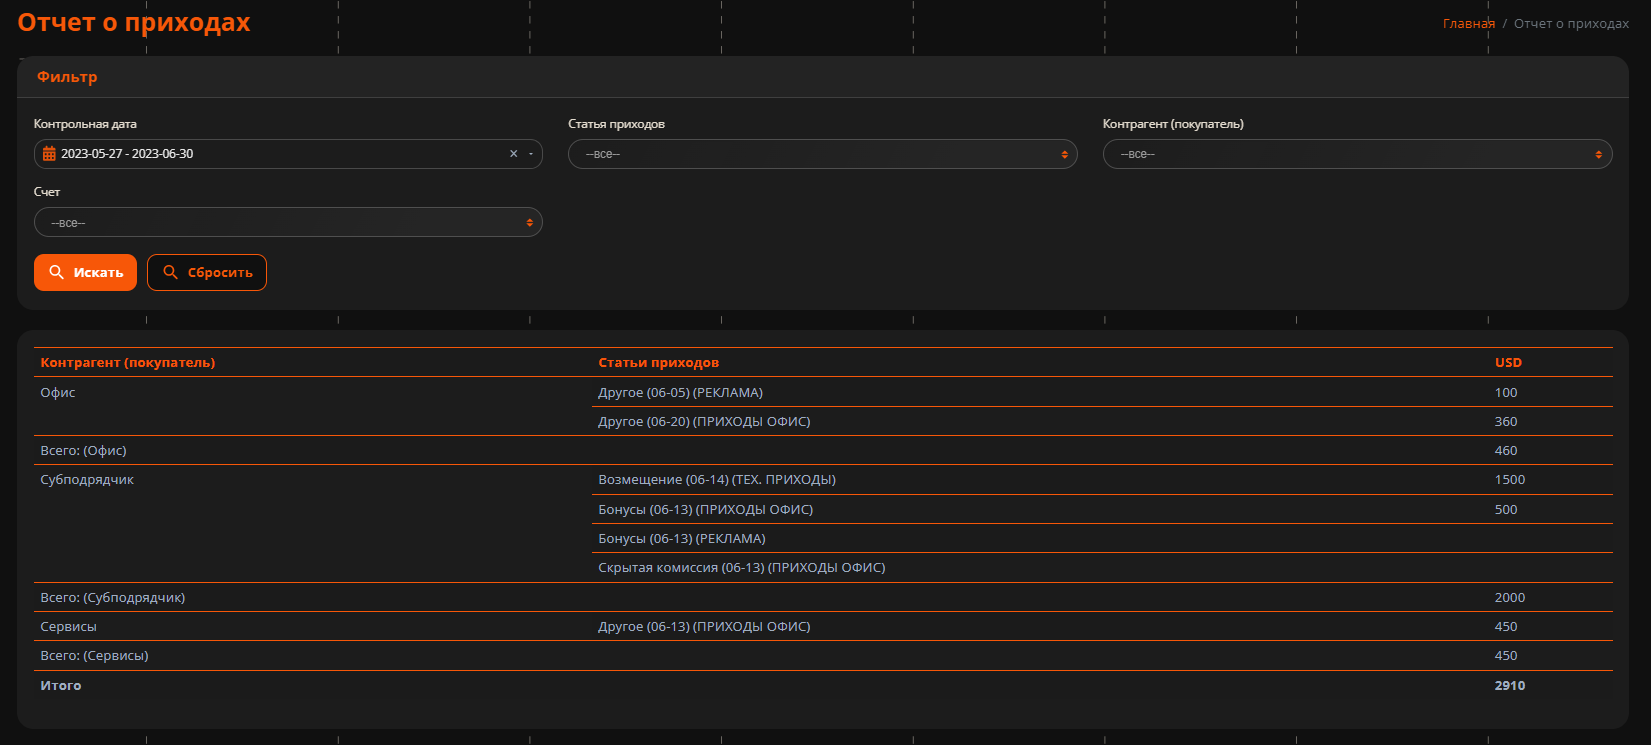The image size is (1651, 745).
Task: Click the Всего: (Офис) total row
Action: click(x=823, y=450)
